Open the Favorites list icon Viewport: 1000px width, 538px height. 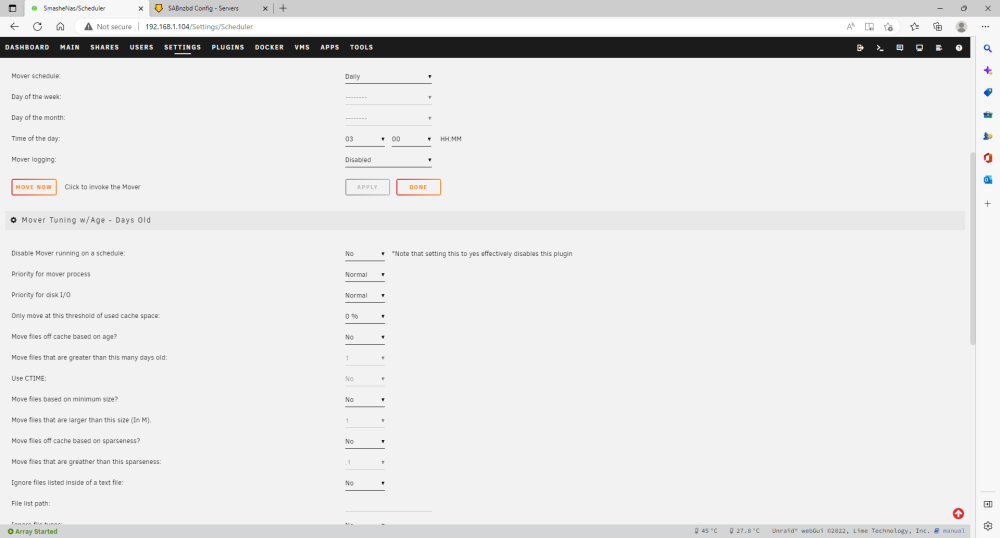tap(915, 27)
